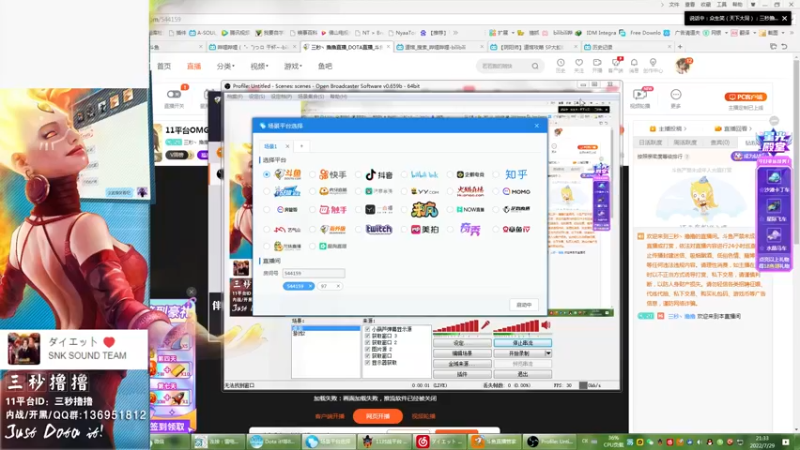Select the bilibili platform radio button
Viewport: 800px width, 450px height.
coord(404,174)
